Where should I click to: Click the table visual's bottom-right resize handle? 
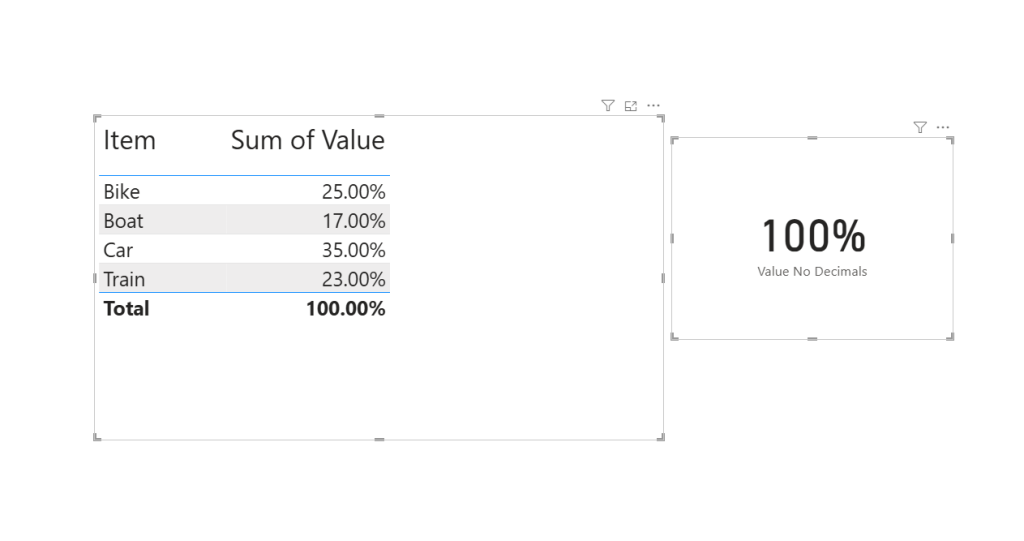coord(661,437)
